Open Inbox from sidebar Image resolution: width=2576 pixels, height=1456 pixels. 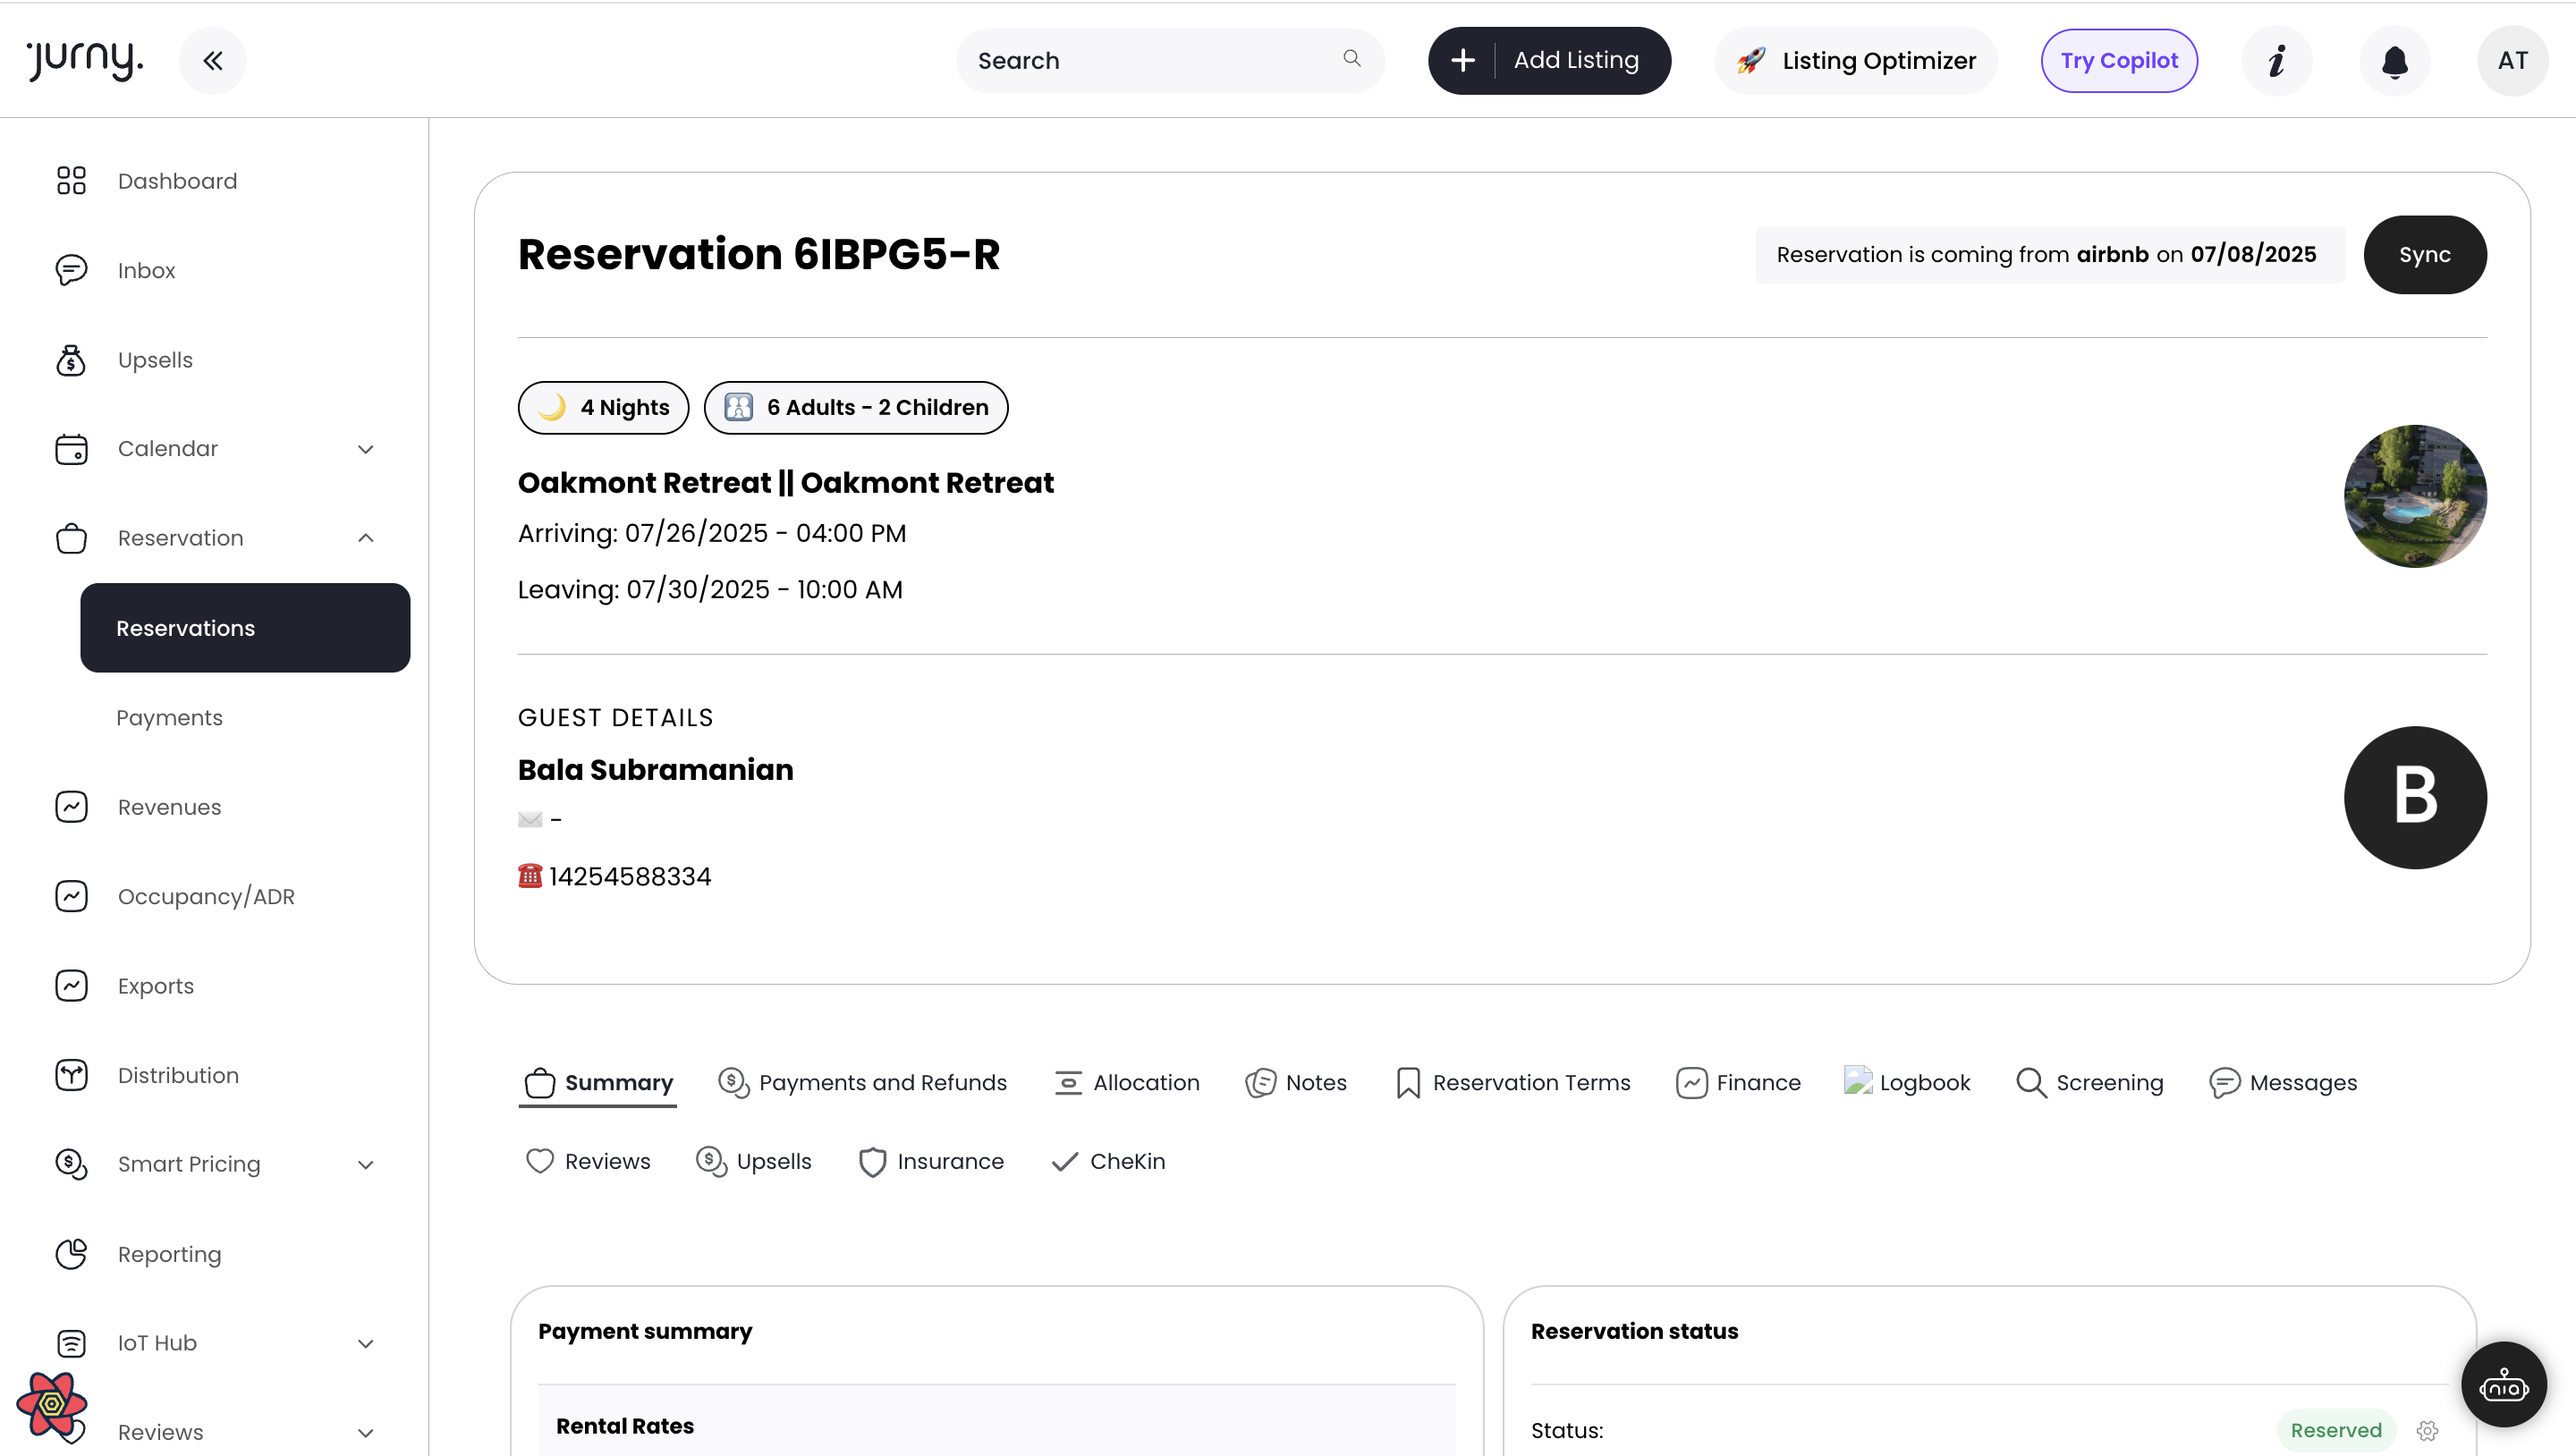pyautogui.click(x=146, y=270)
